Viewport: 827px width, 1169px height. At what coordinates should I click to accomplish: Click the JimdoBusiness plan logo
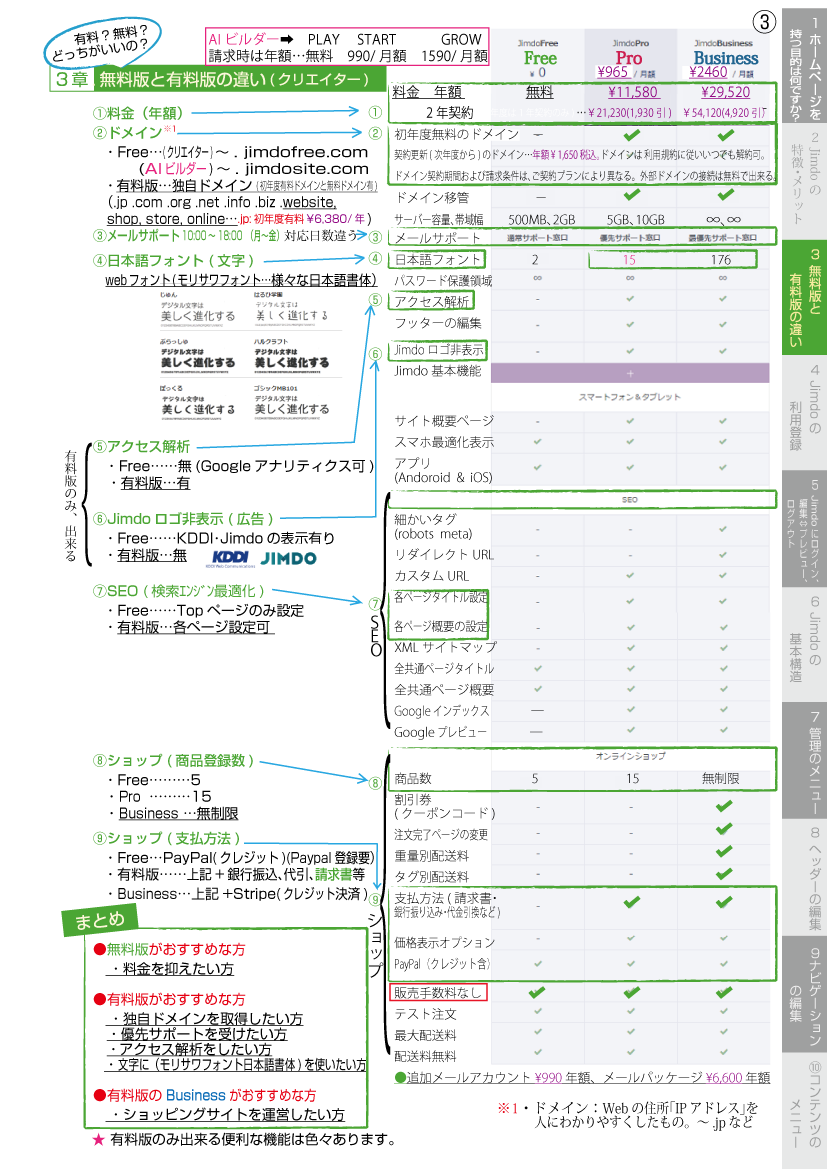724,54
